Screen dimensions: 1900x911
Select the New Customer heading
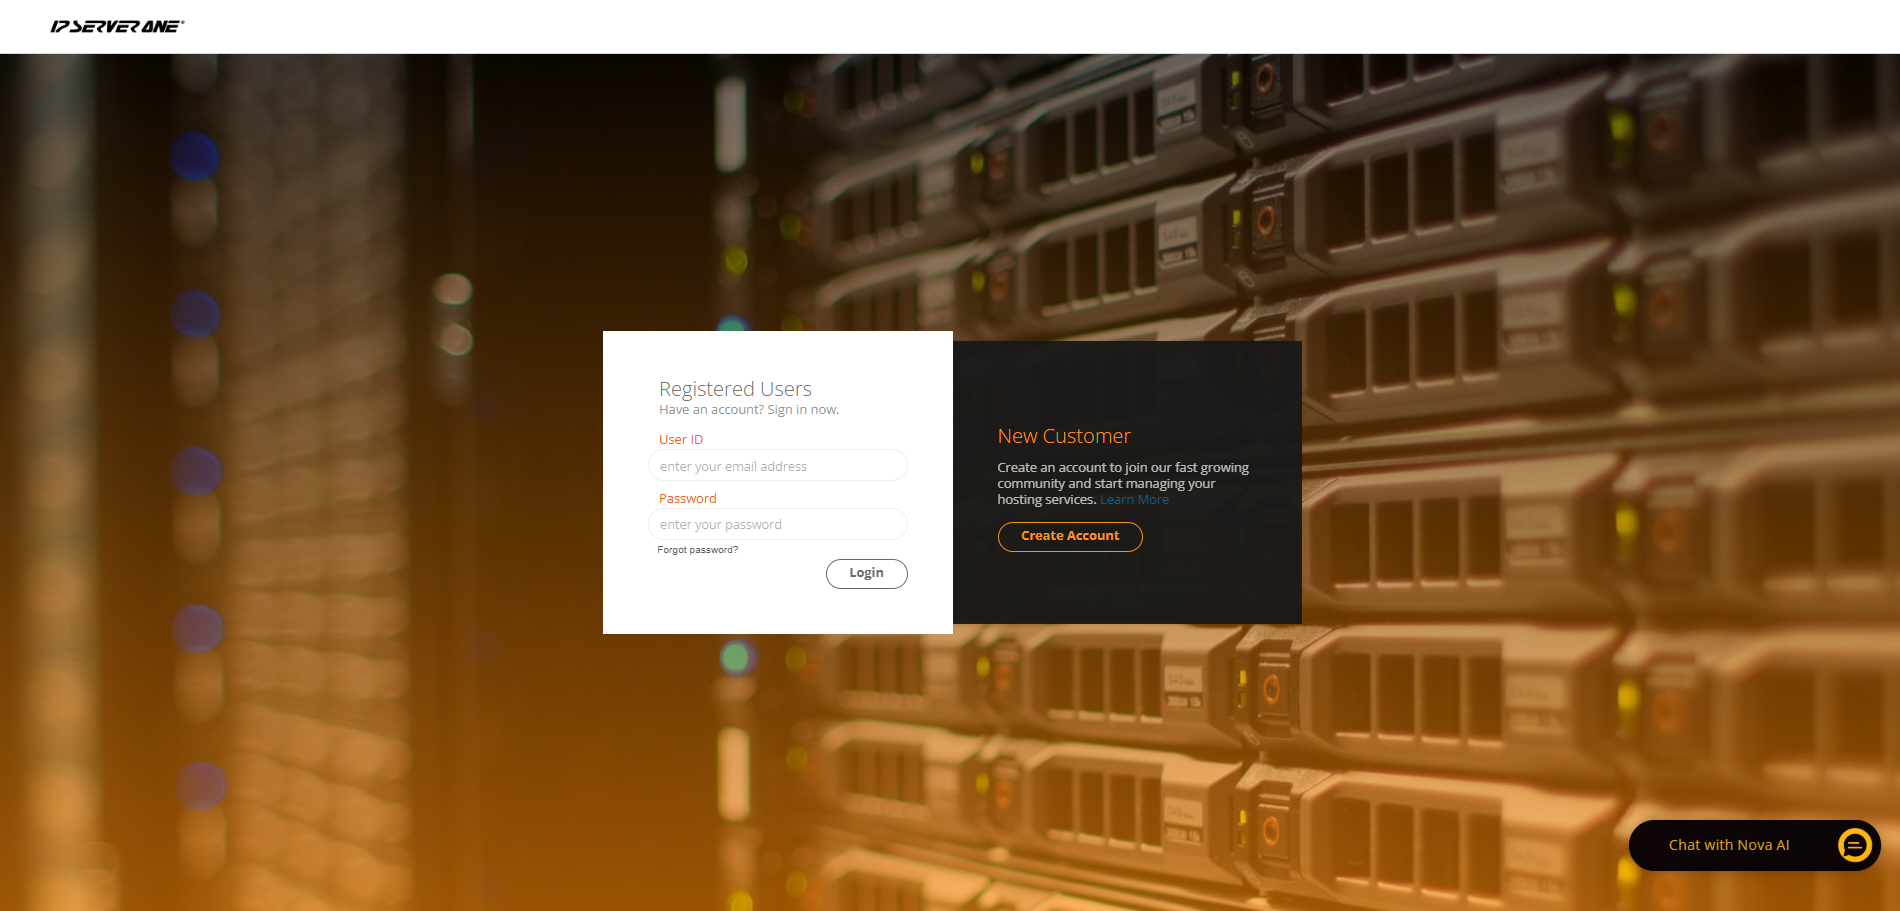point(1064,436)
